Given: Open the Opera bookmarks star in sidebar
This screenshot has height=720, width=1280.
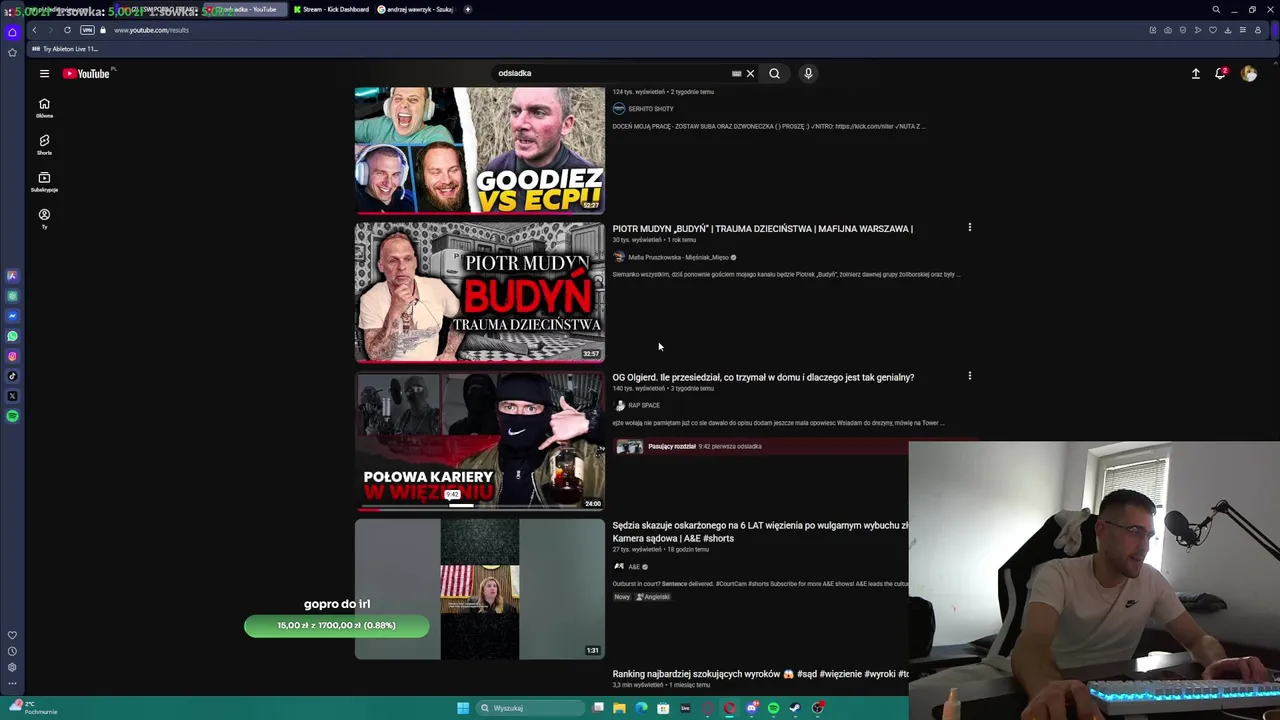Looking at the screenshot, I should (x=12, y=52).
